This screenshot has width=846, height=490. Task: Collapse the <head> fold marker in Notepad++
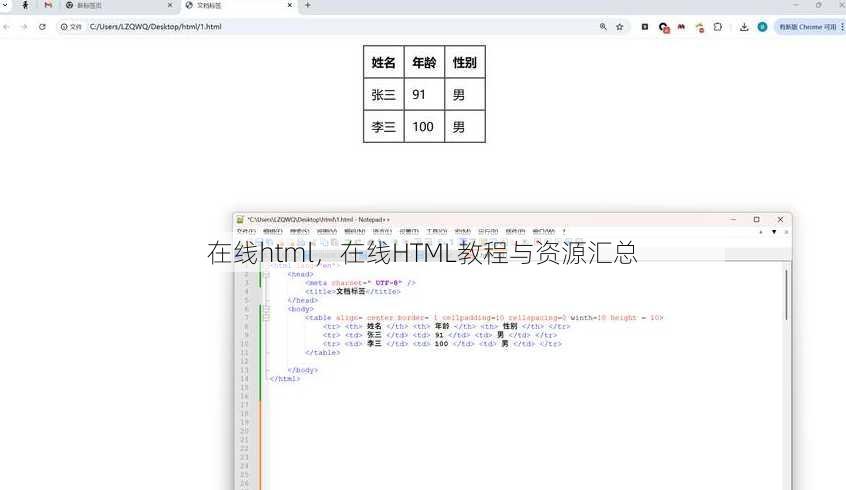coord(266,274)
